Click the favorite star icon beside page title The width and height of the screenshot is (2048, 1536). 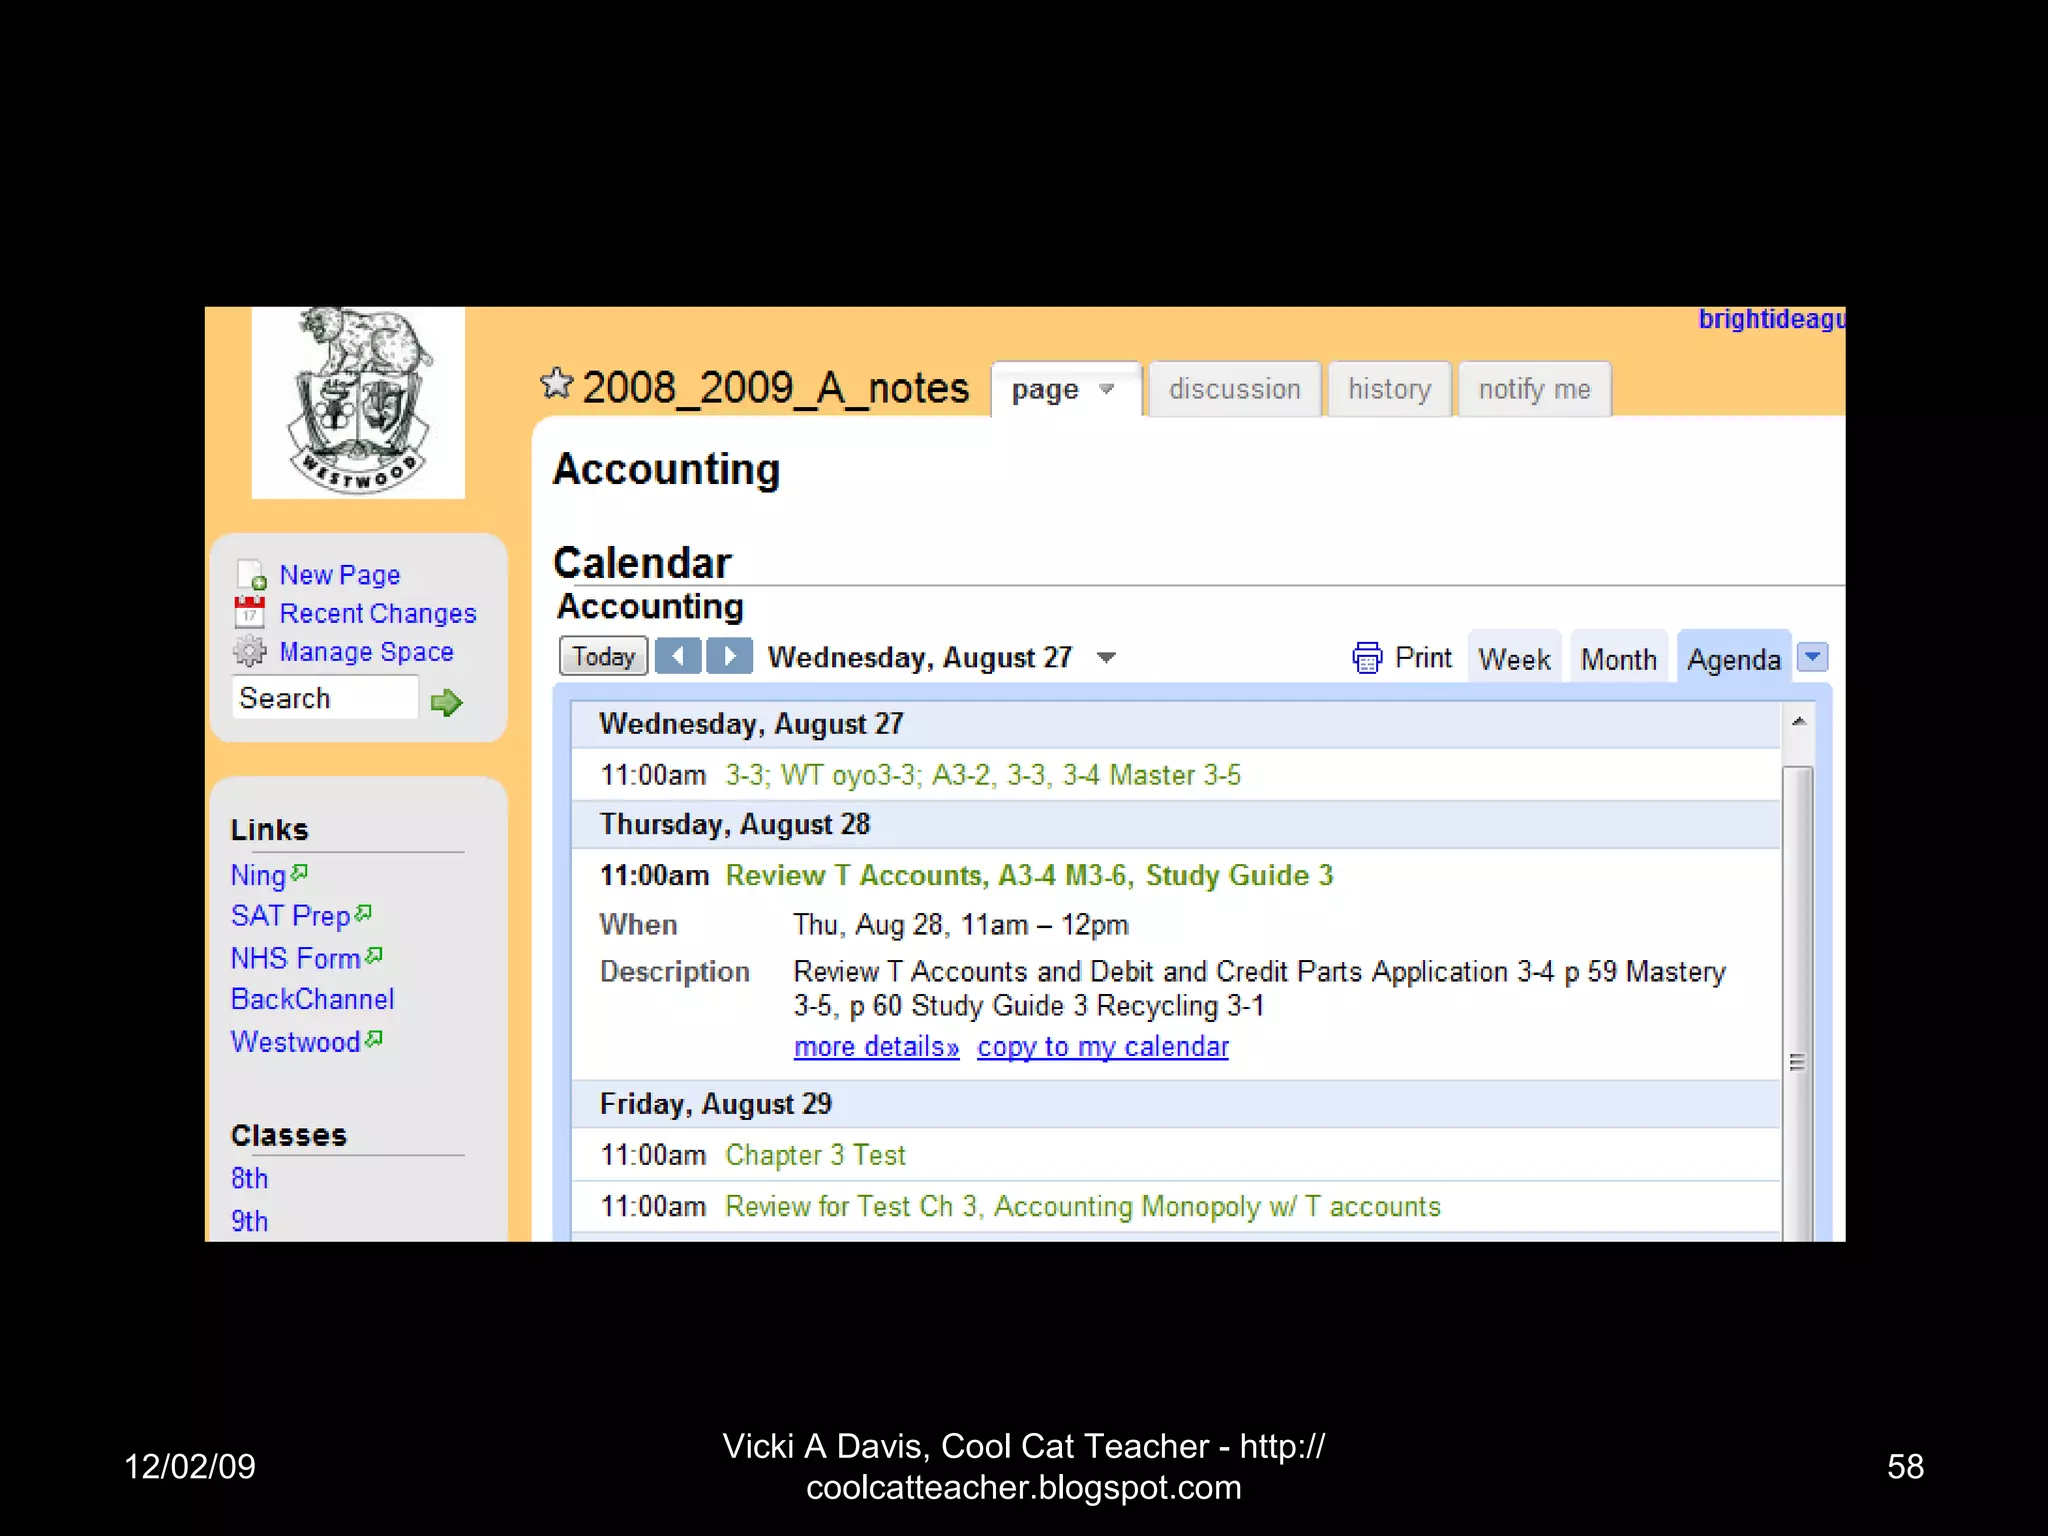(556, 384)
